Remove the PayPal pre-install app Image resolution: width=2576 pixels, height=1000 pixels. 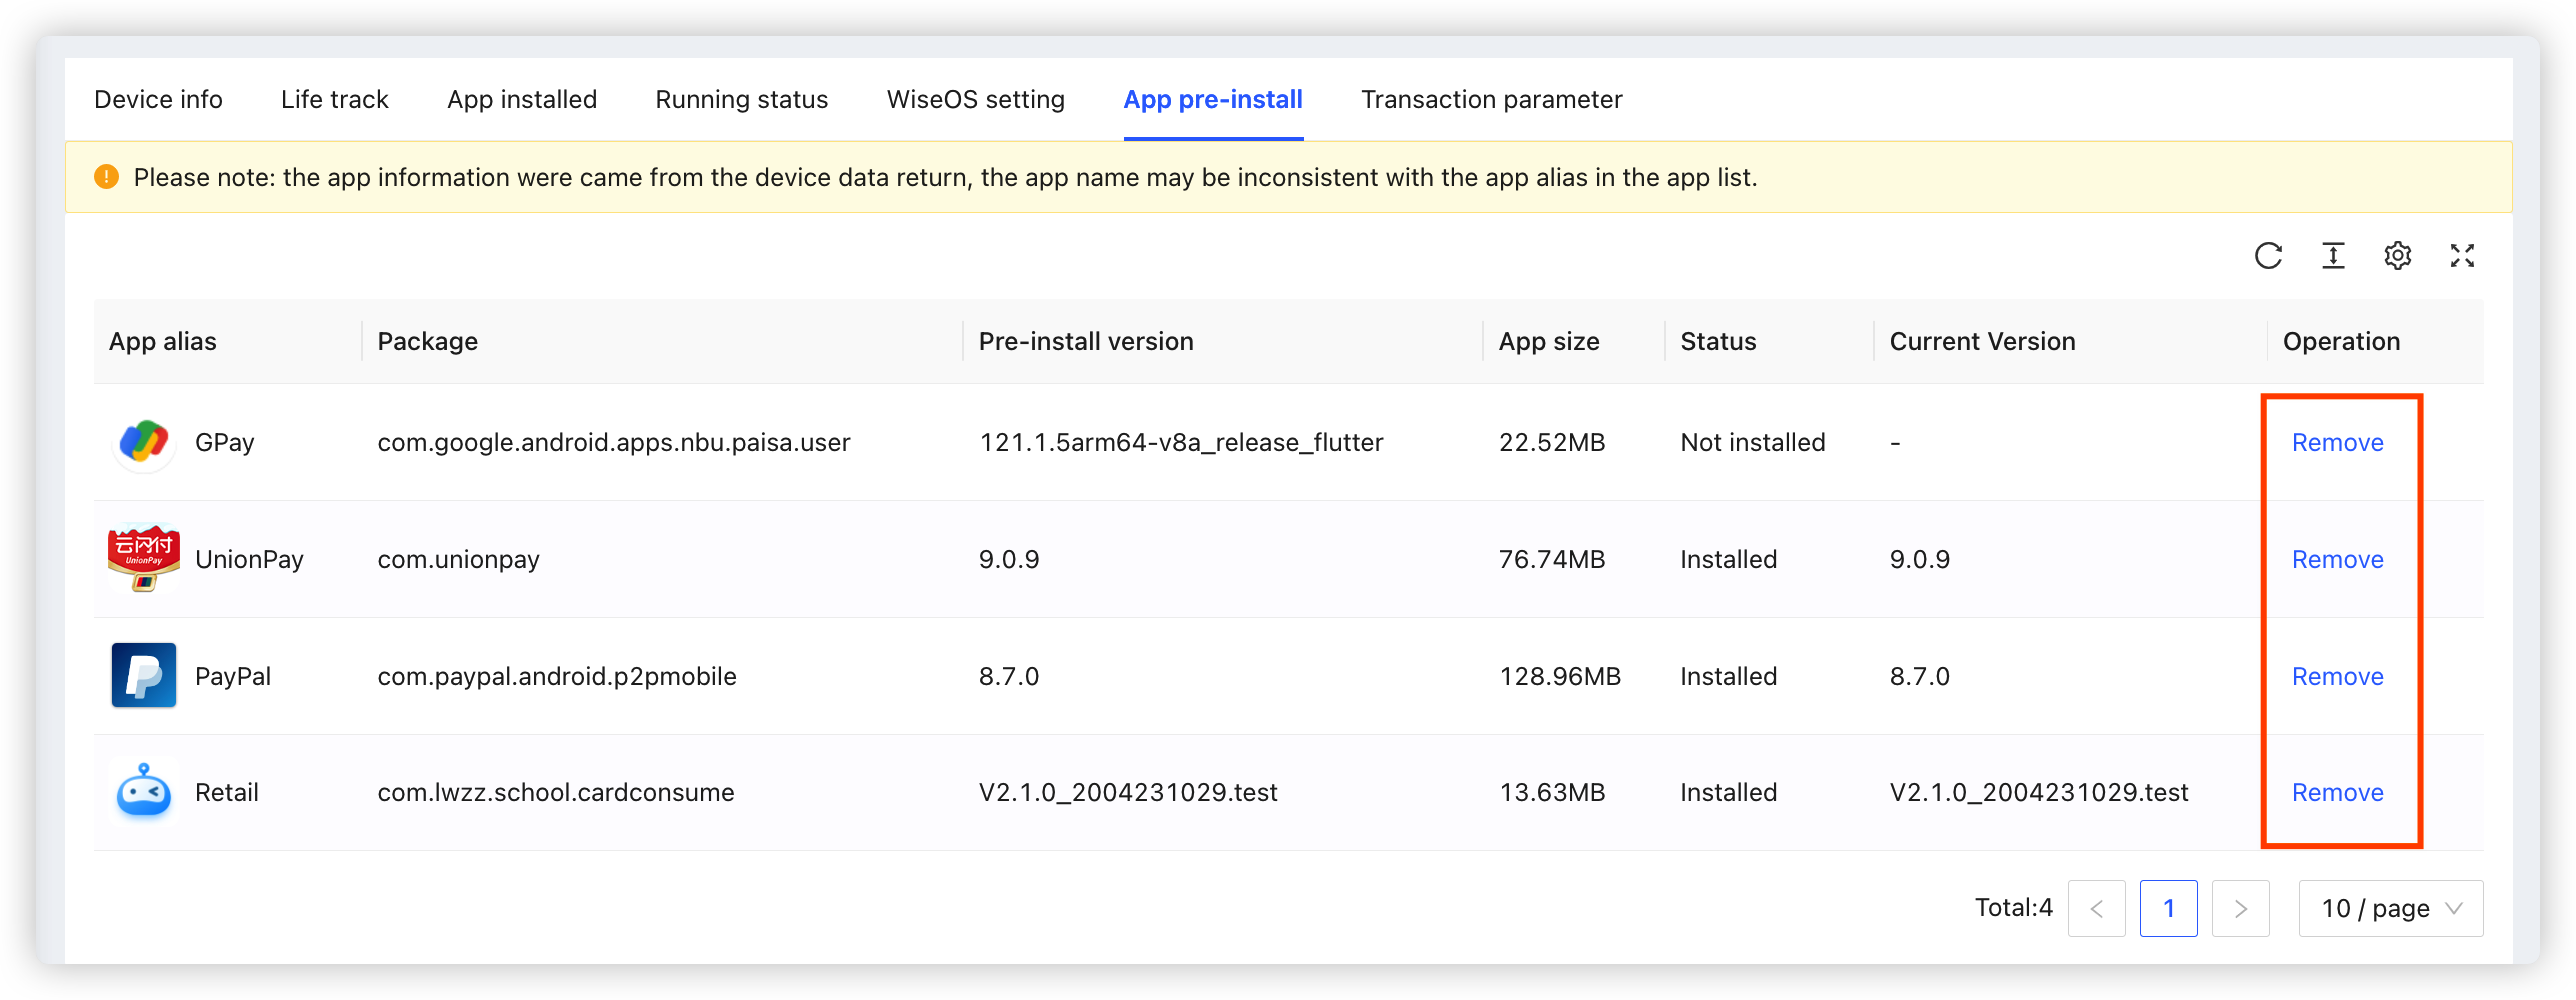(x=2337, y=676)
